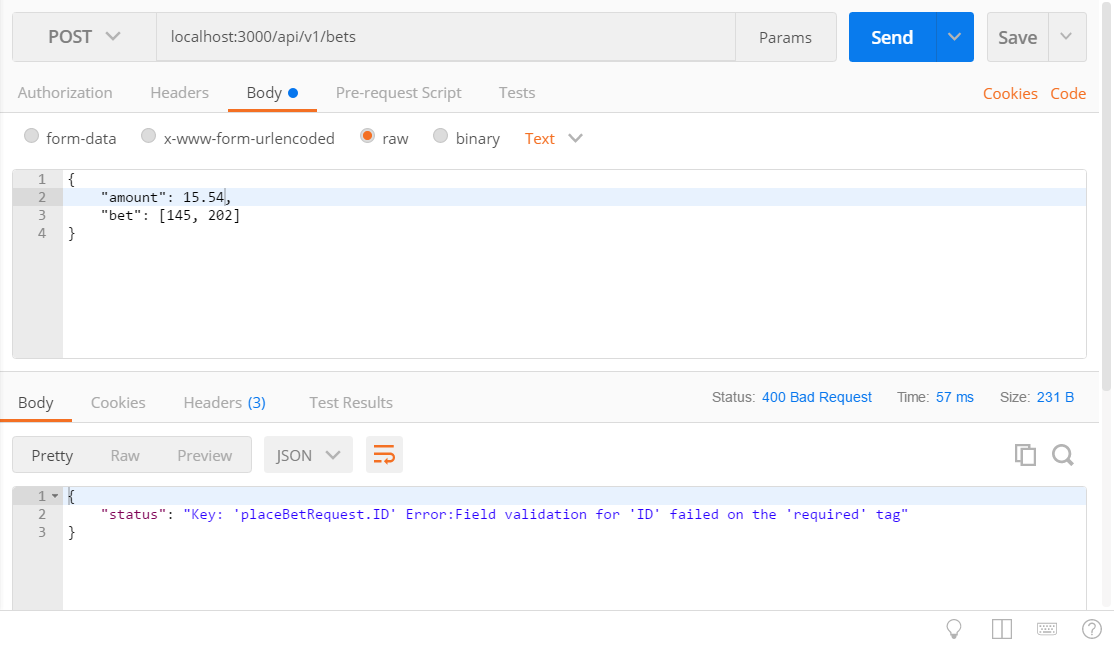The image size is (1114, 648).
Task: Open the Tests tab
Action: coord(517,93)
